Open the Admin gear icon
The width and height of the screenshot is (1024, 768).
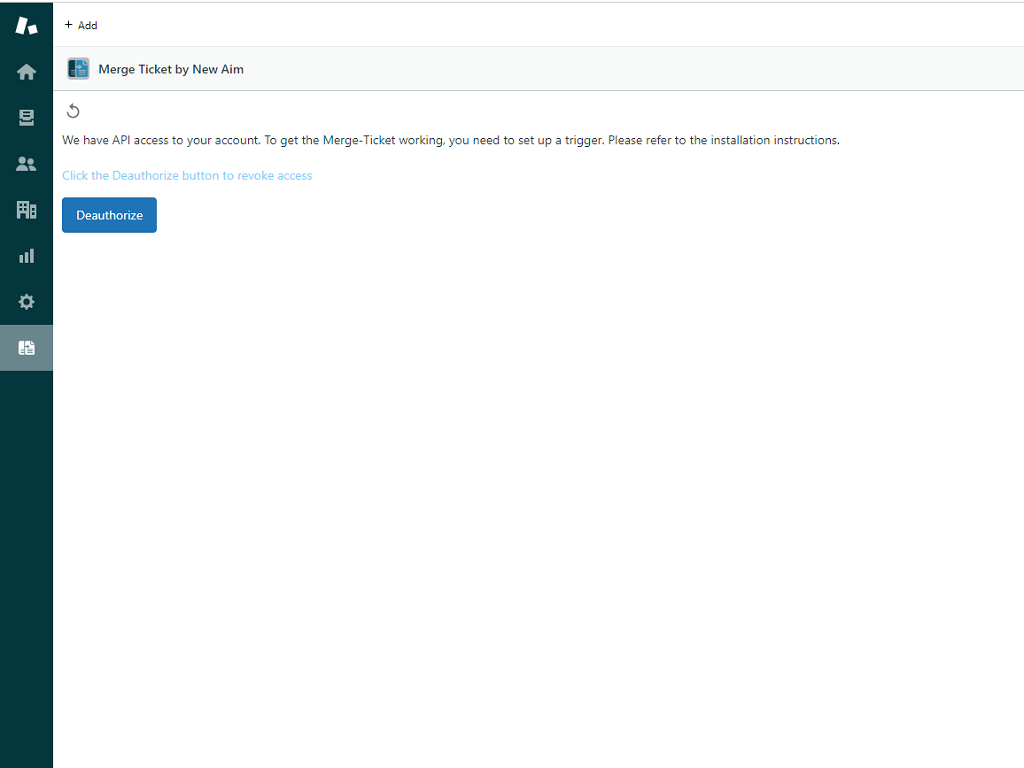[26, 302]
